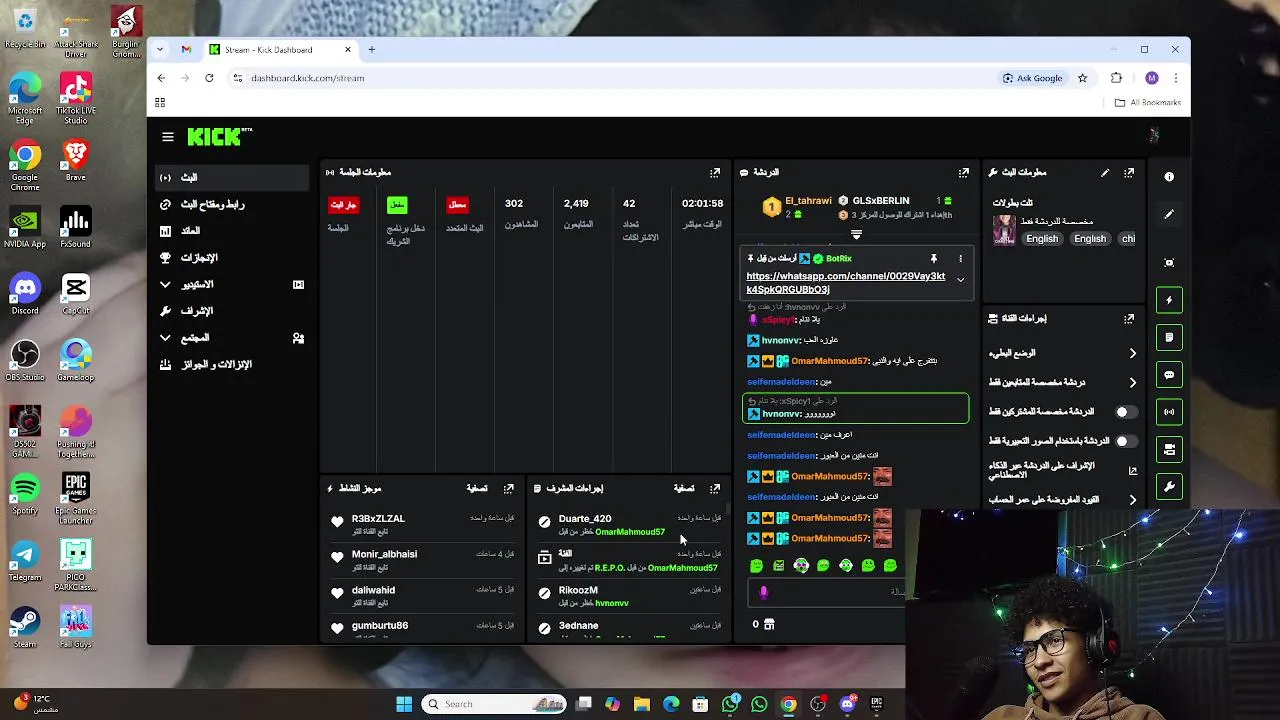Select RikoozM in moderator actions
The height and width of the screenshot is (720, 1280).
578,590
